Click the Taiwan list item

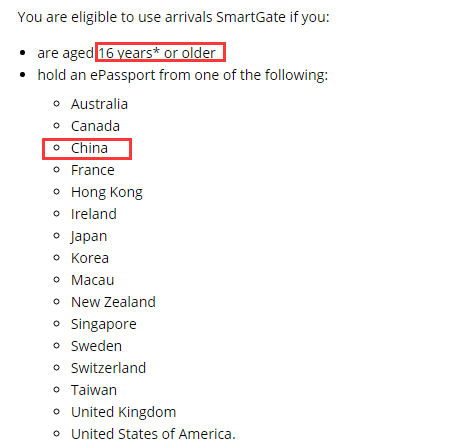click(94, 390)
